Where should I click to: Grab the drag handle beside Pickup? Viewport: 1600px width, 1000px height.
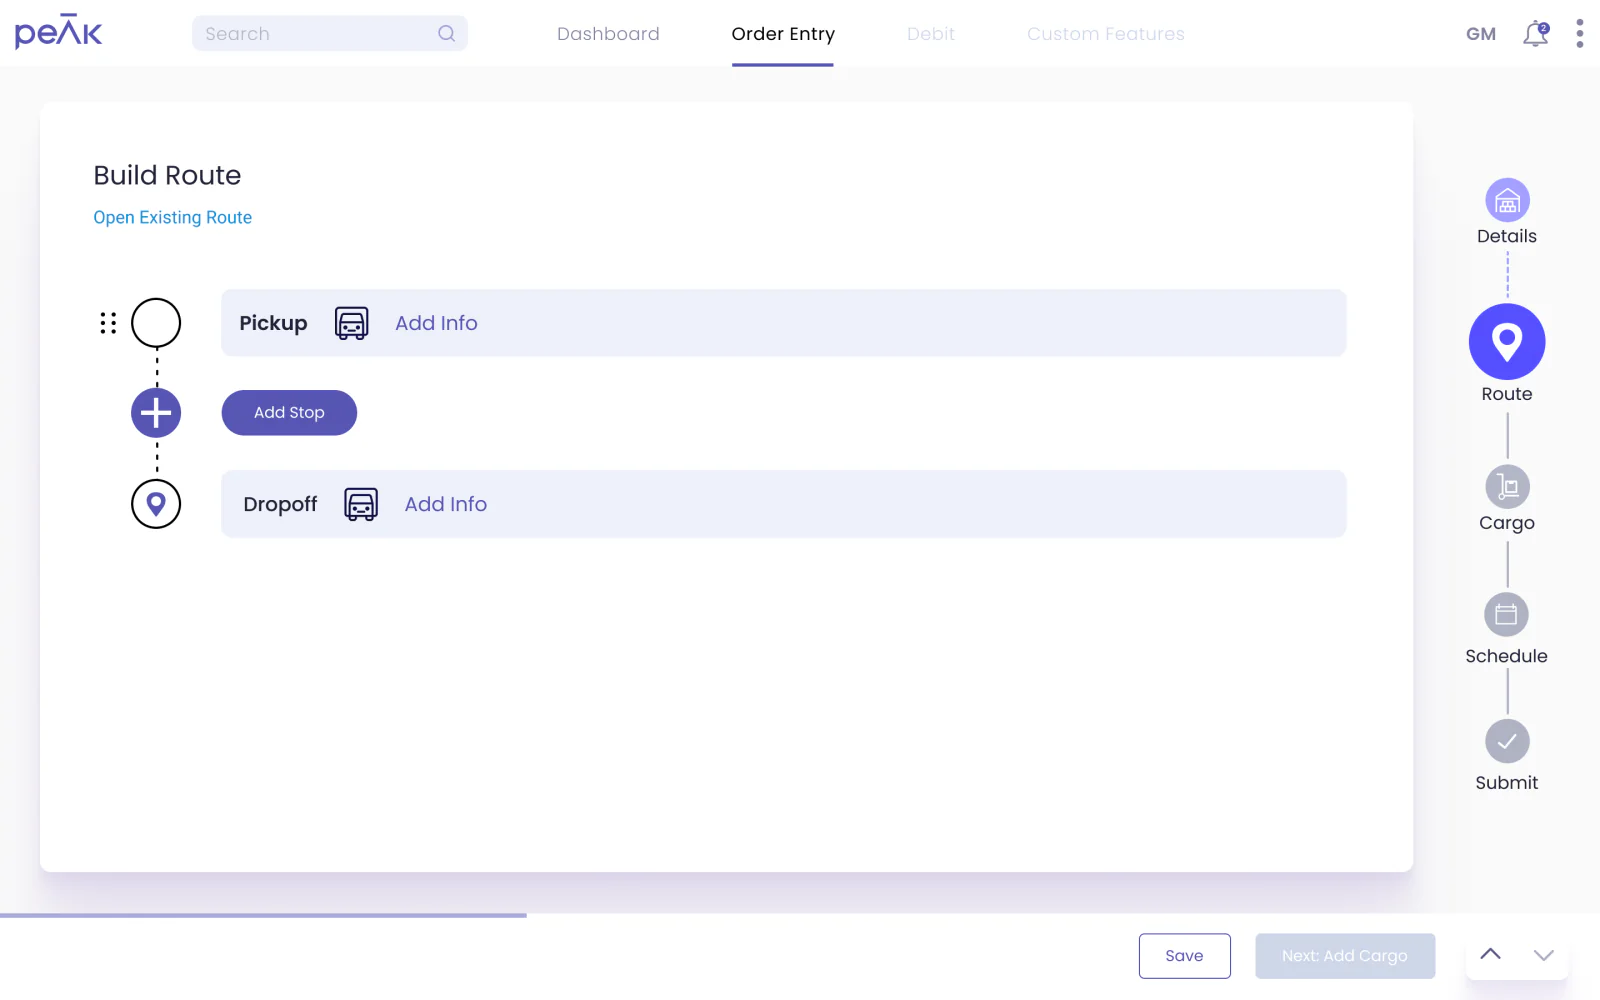pyautogui.click(x=108, y=323)
